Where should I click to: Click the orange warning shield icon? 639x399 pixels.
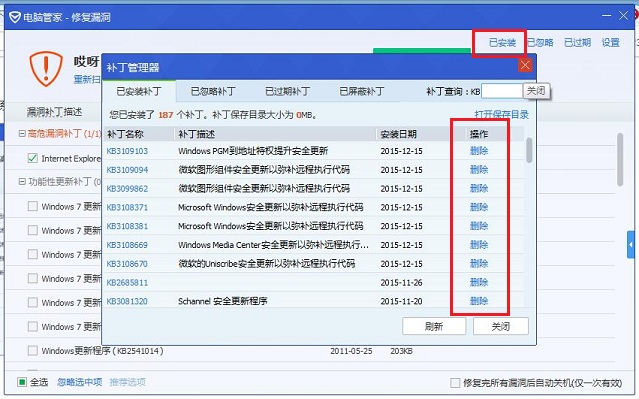click(x=46, y=68)
